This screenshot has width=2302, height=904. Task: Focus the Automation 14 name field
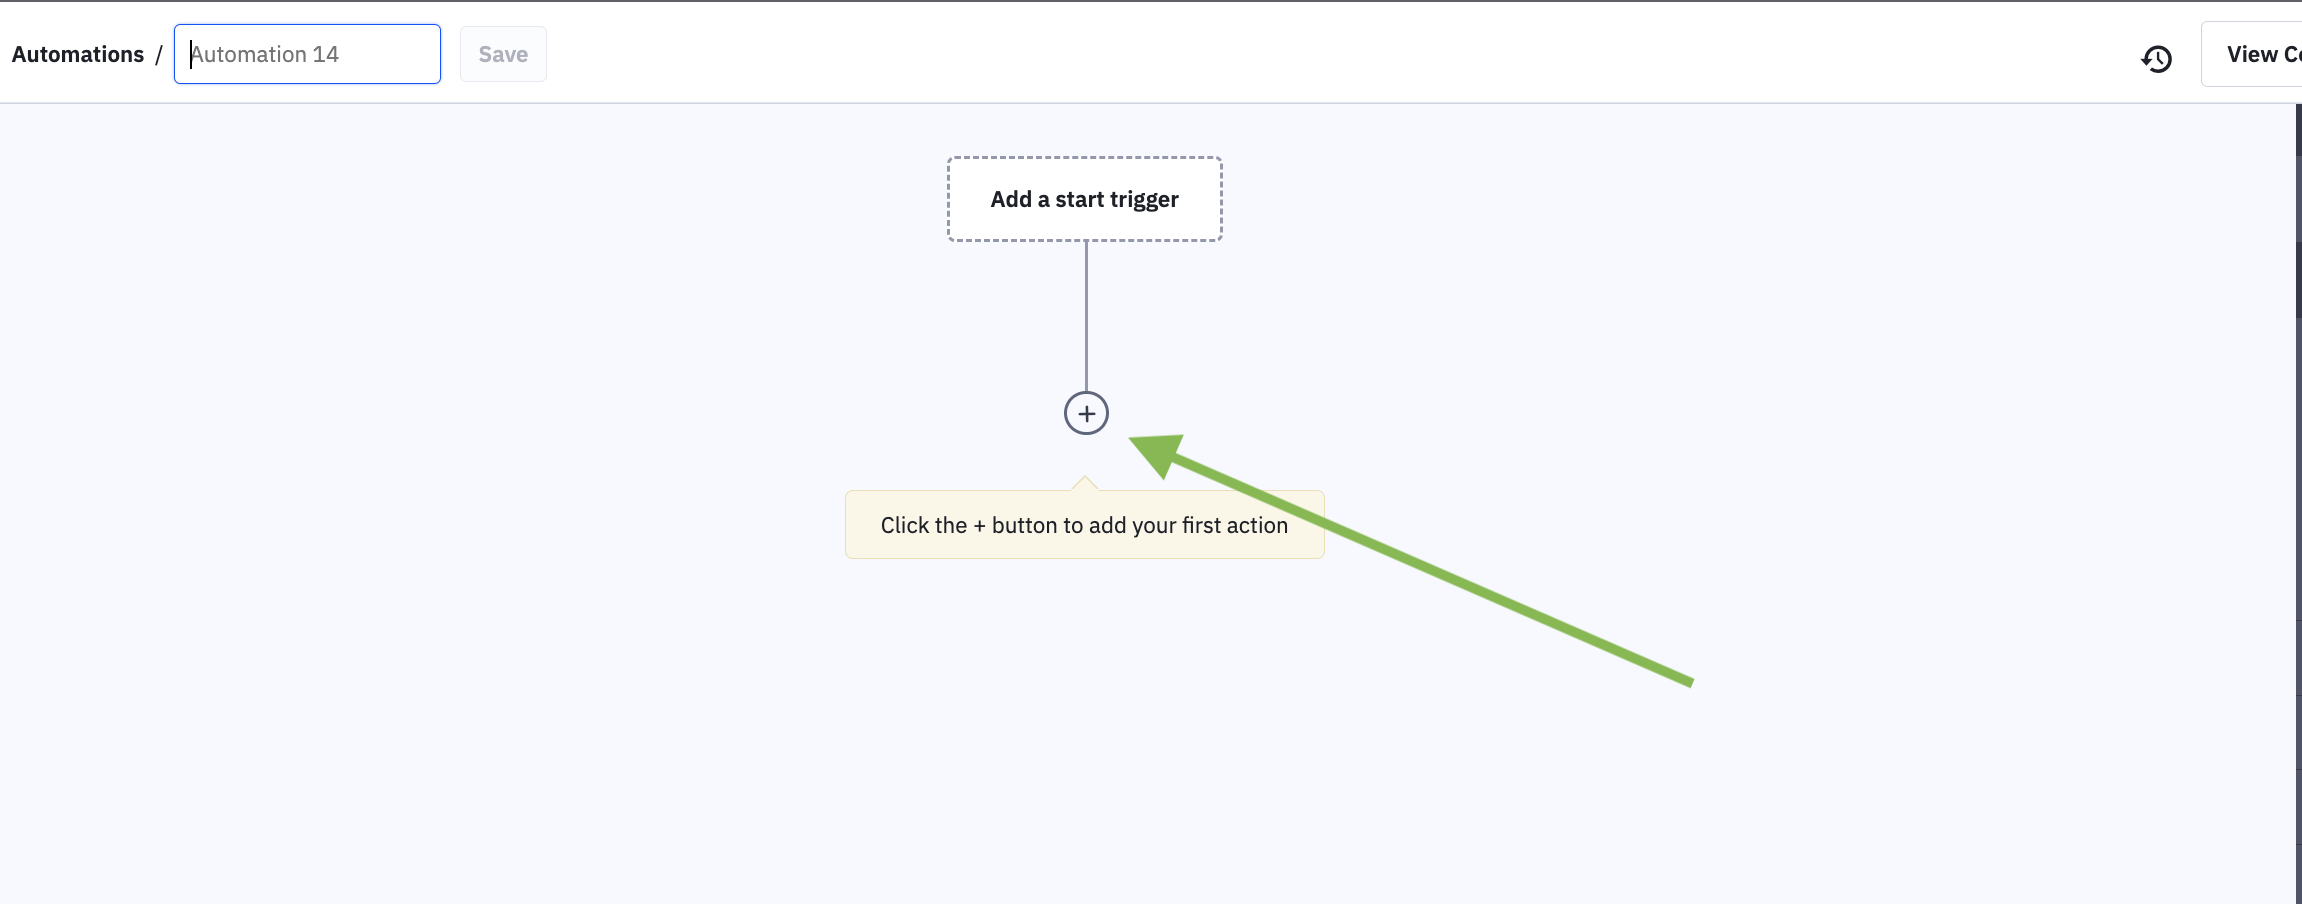(307, 54)
